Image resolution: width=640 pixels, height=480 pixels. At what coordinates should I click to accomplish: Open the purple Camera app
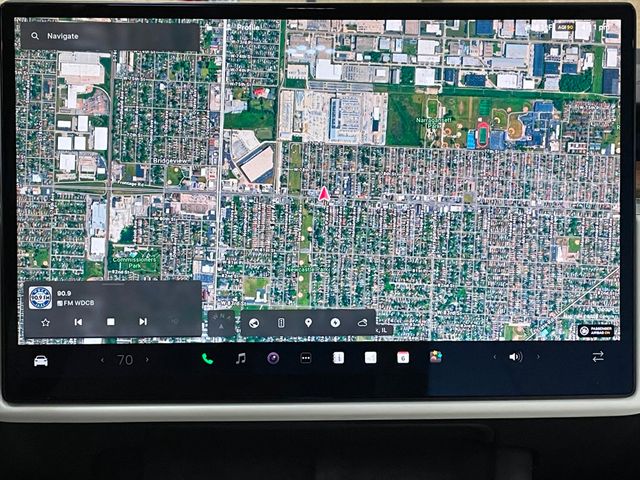coord(273,358)
